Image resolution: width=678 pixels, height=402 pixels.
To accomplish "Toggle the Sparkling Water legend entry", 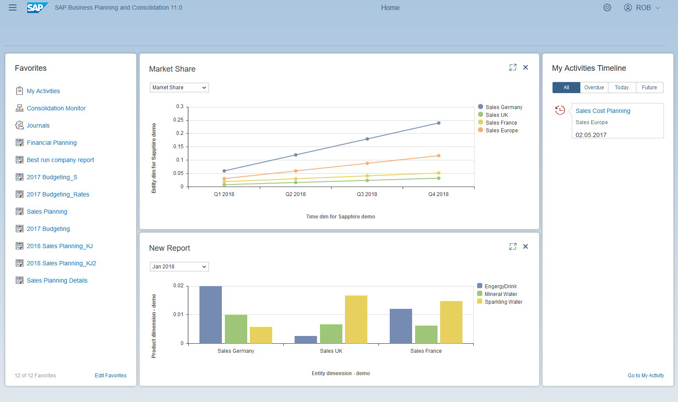I will pos(500,302).
